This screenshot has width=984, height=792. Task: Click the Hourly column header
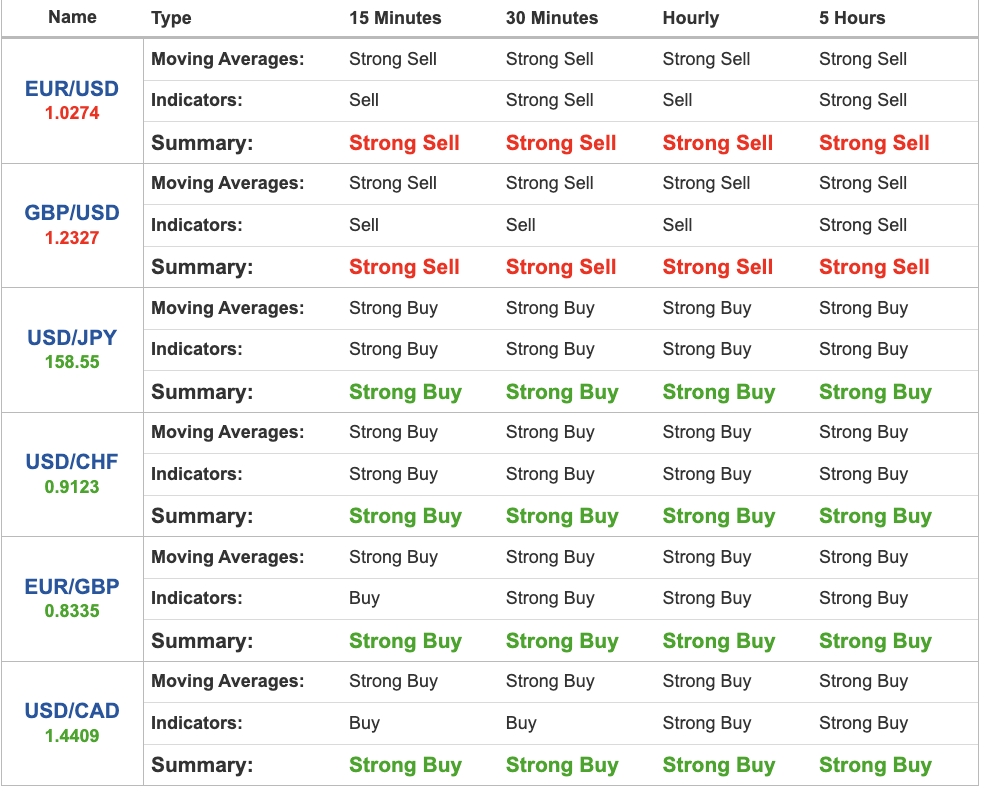tap(691, 18)
